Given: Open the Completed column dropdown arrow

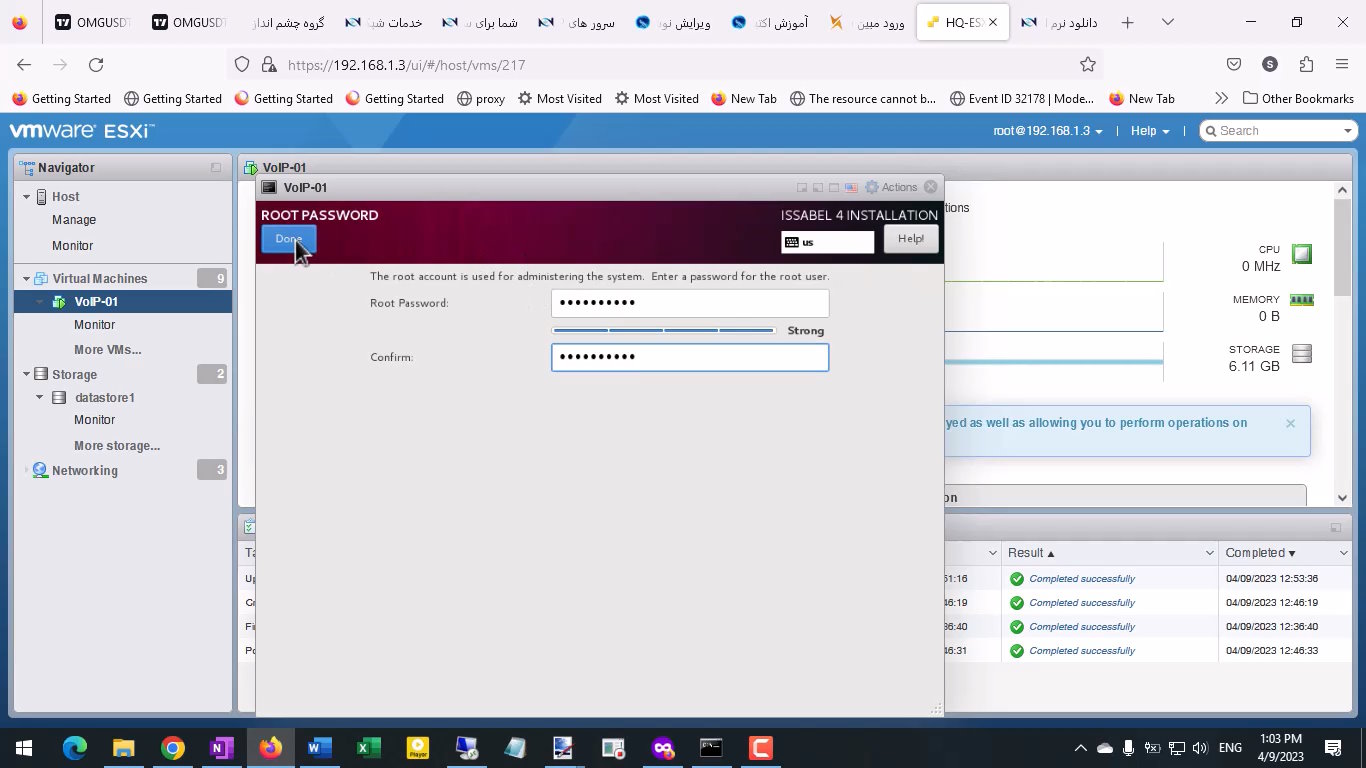Looking at the screenshot, I should tap(1343, 553).
